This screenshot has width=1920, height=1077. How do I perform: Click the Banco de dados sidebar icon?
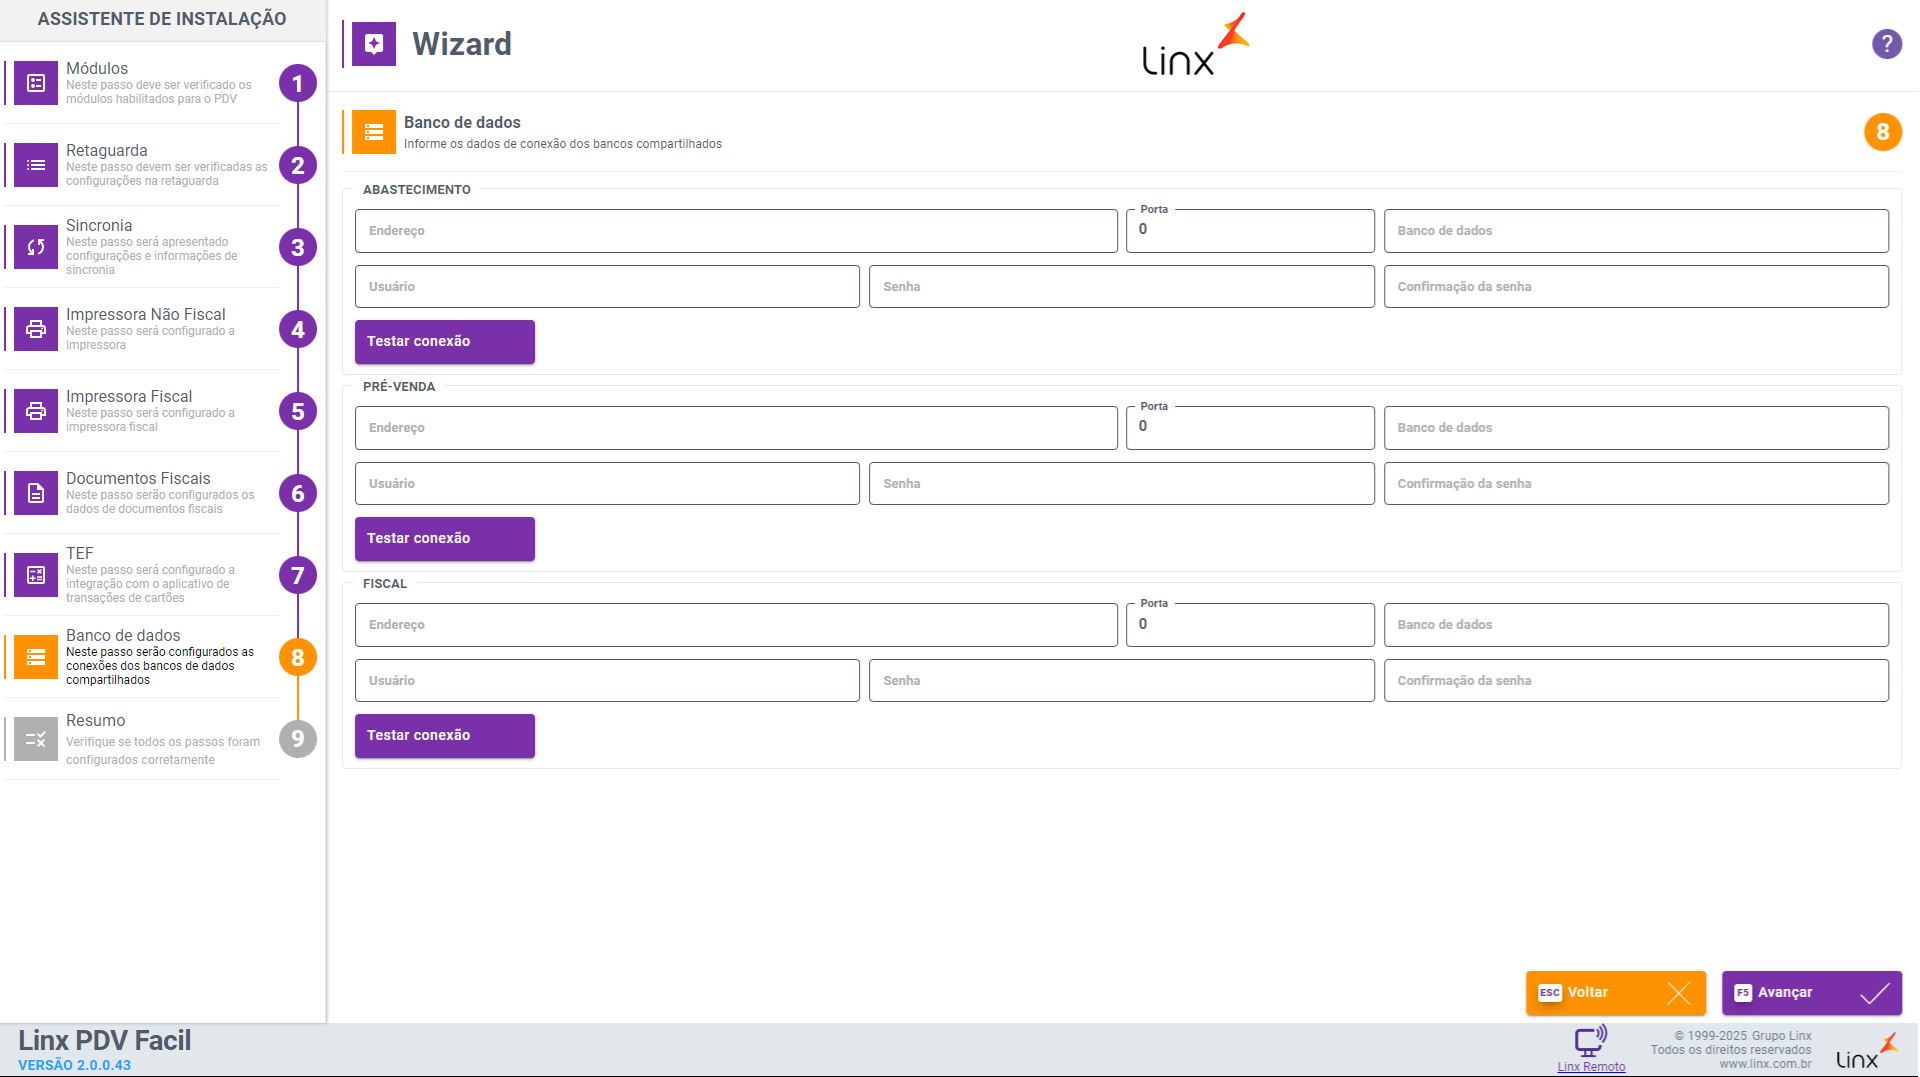(36, 657)
